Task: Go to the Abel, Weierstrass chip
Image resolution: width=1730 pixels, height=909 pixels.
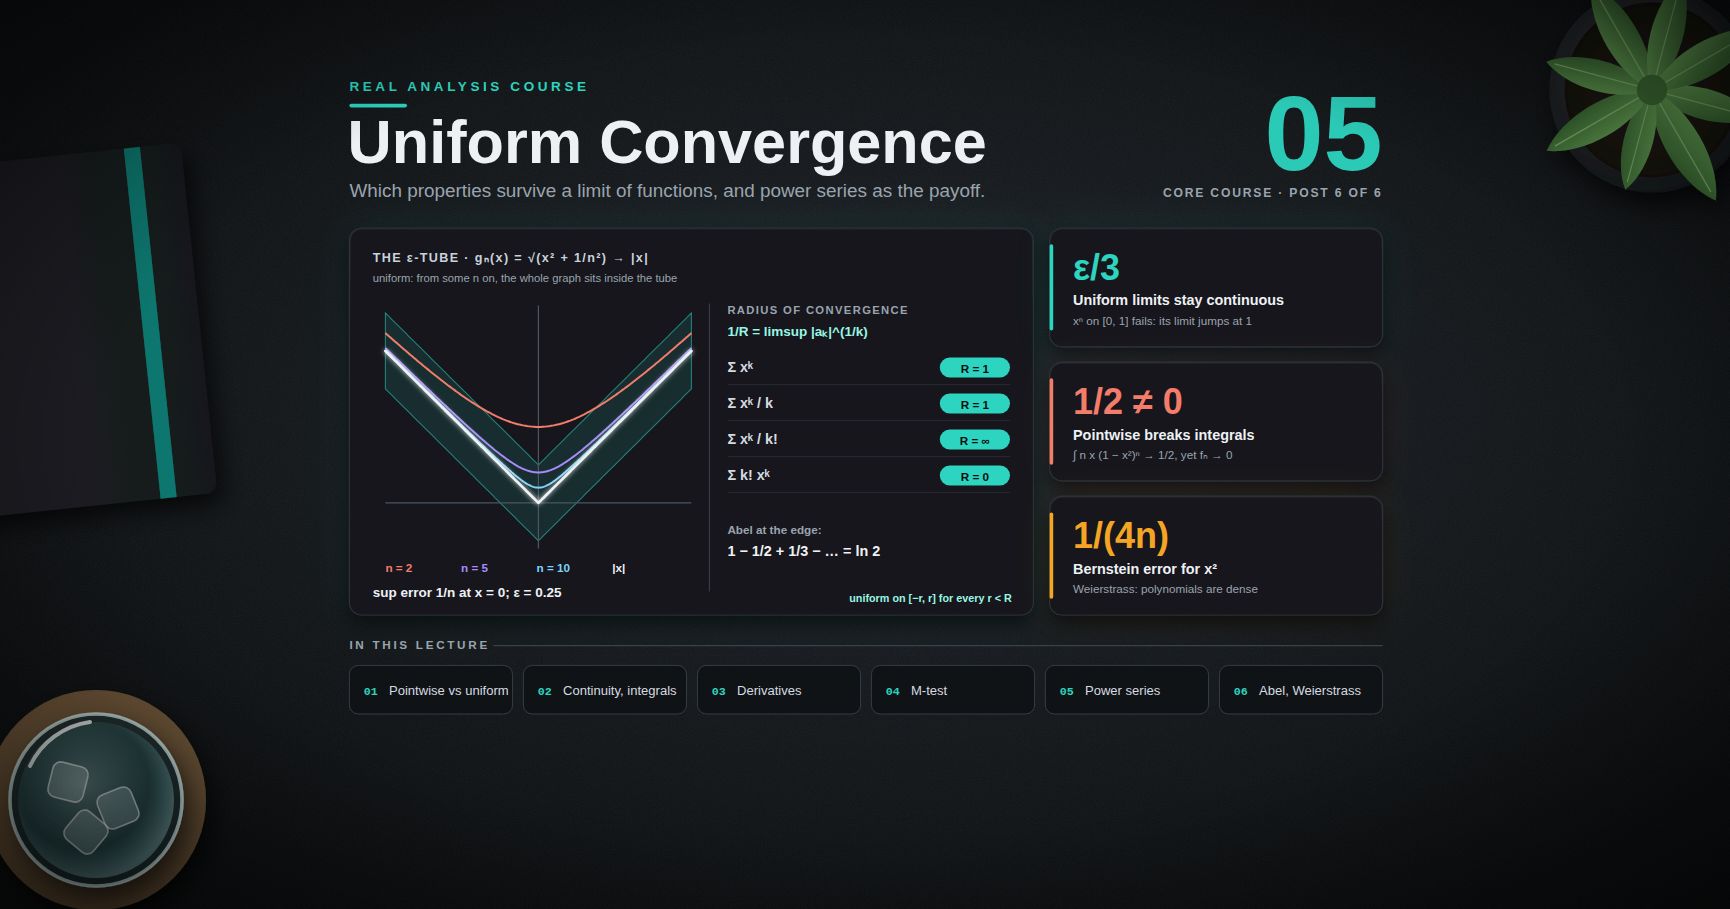Action: [x=1301, y=690]
